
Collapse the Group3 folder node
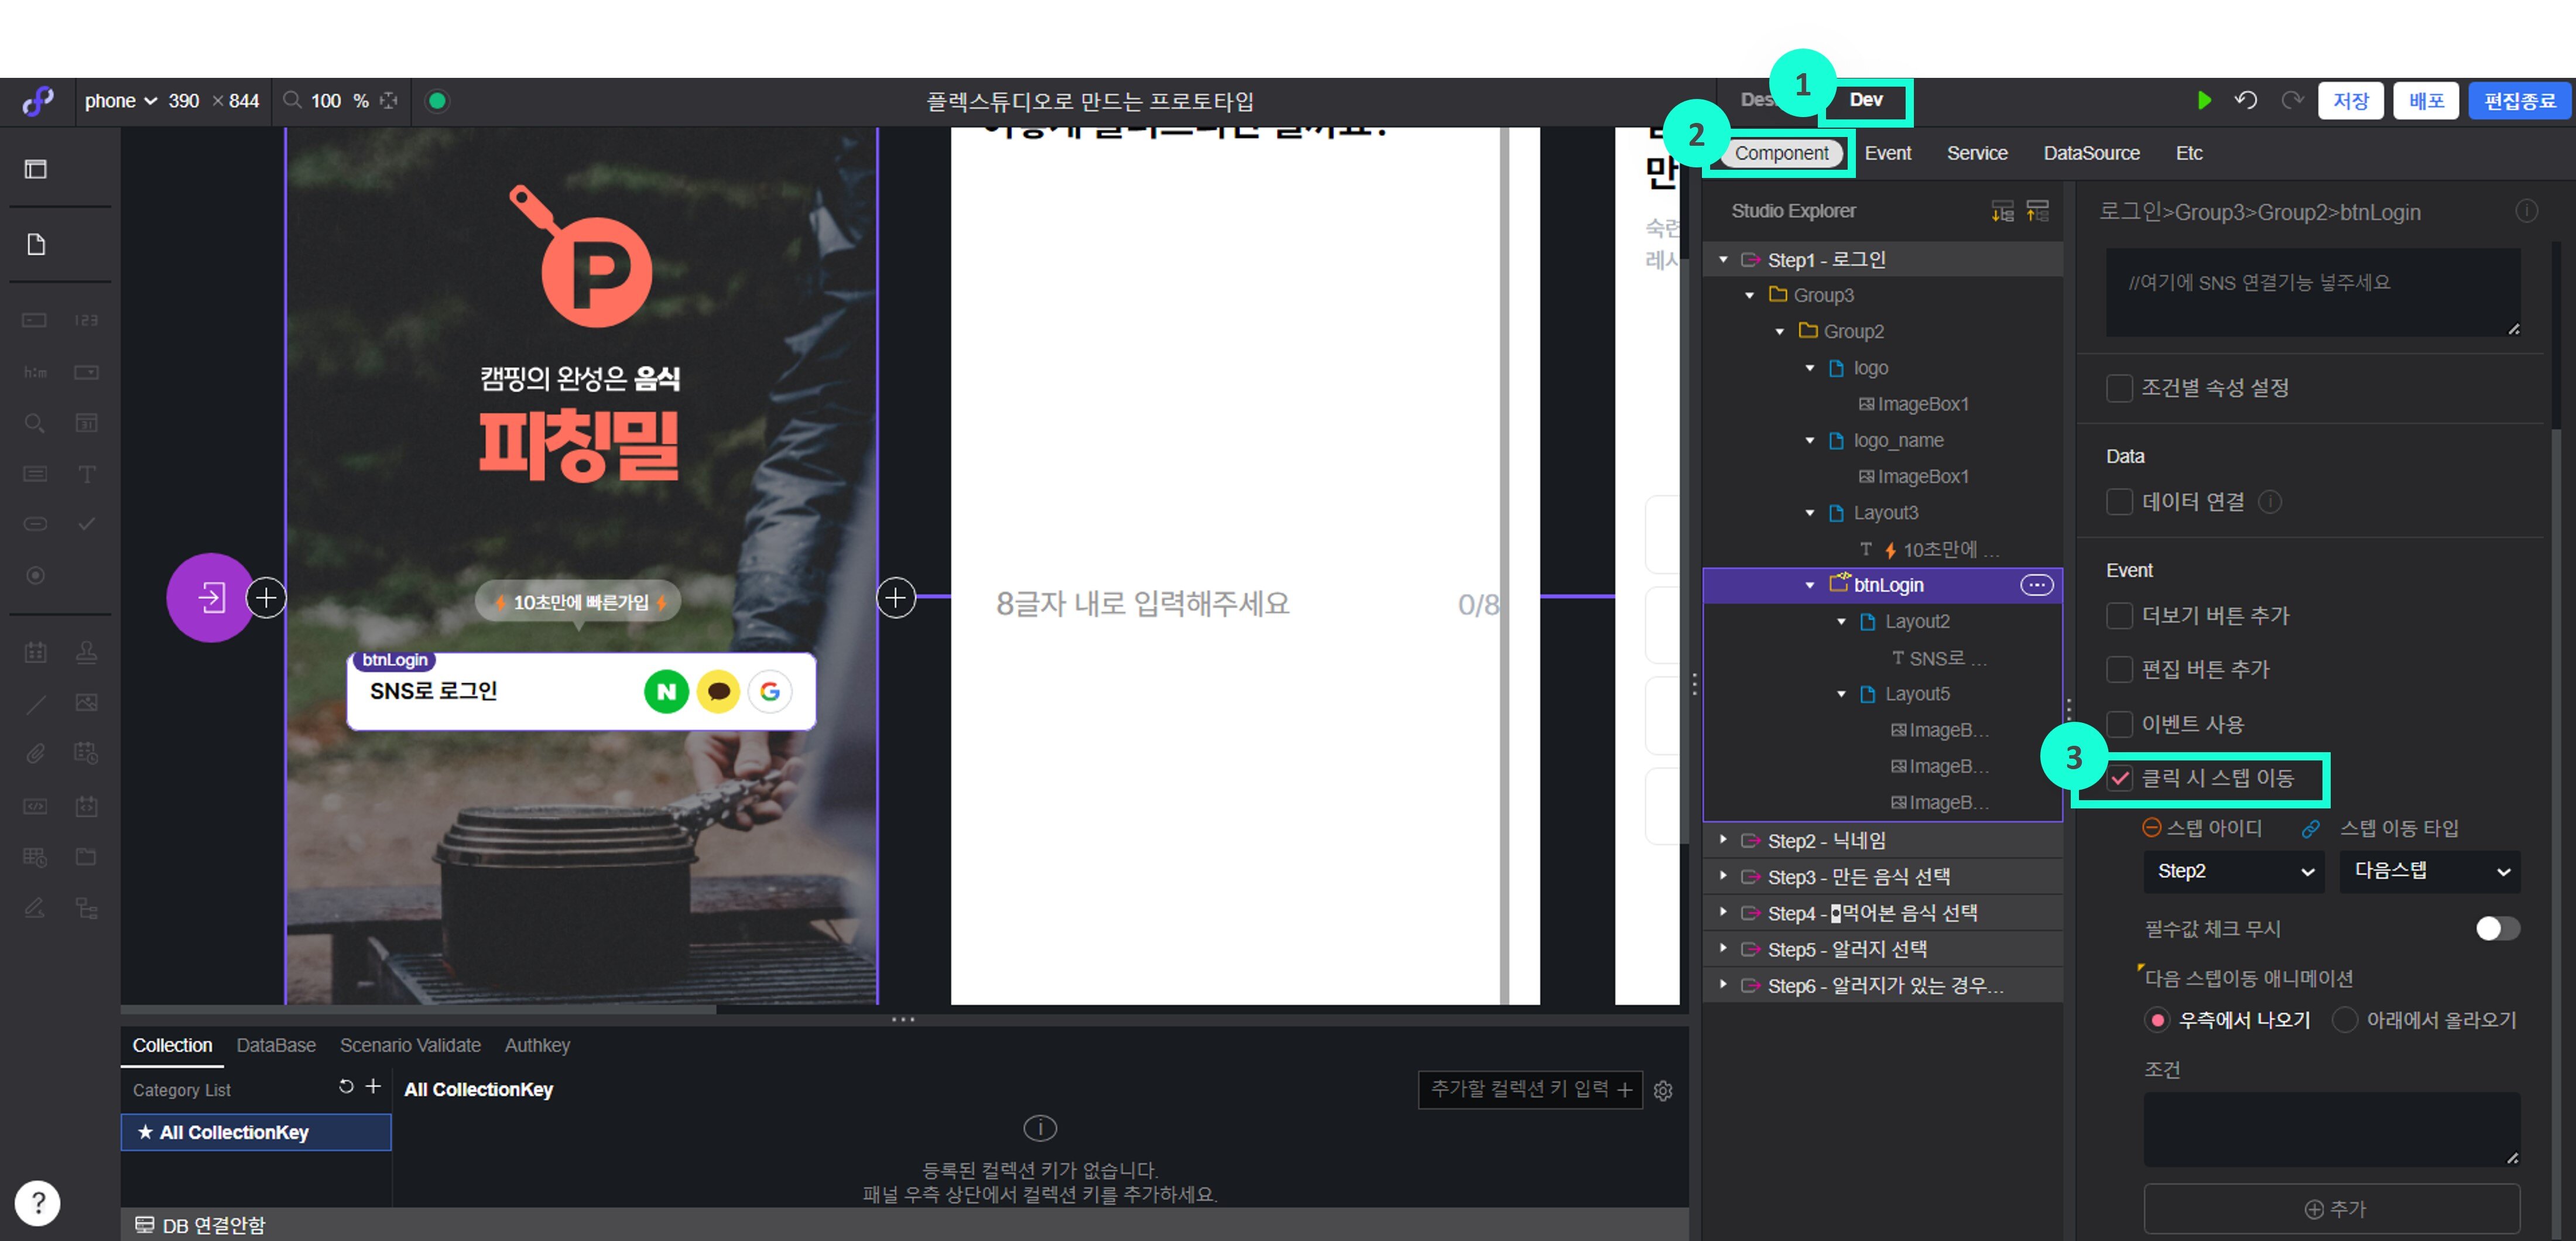click(x=1749, y=296)
